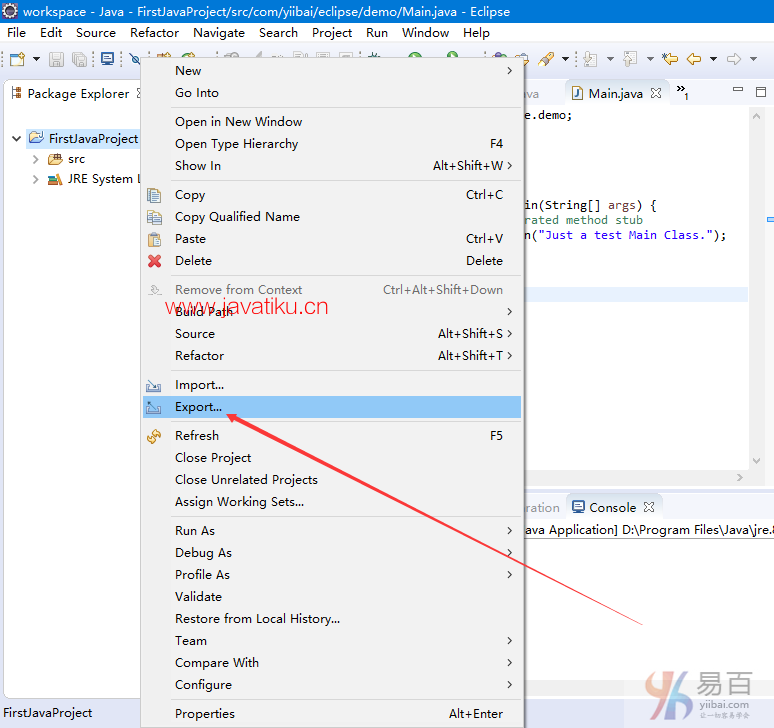Open the Back history dropdown arrow
This screenshot has height=728, width=774.
coord(713,59)
